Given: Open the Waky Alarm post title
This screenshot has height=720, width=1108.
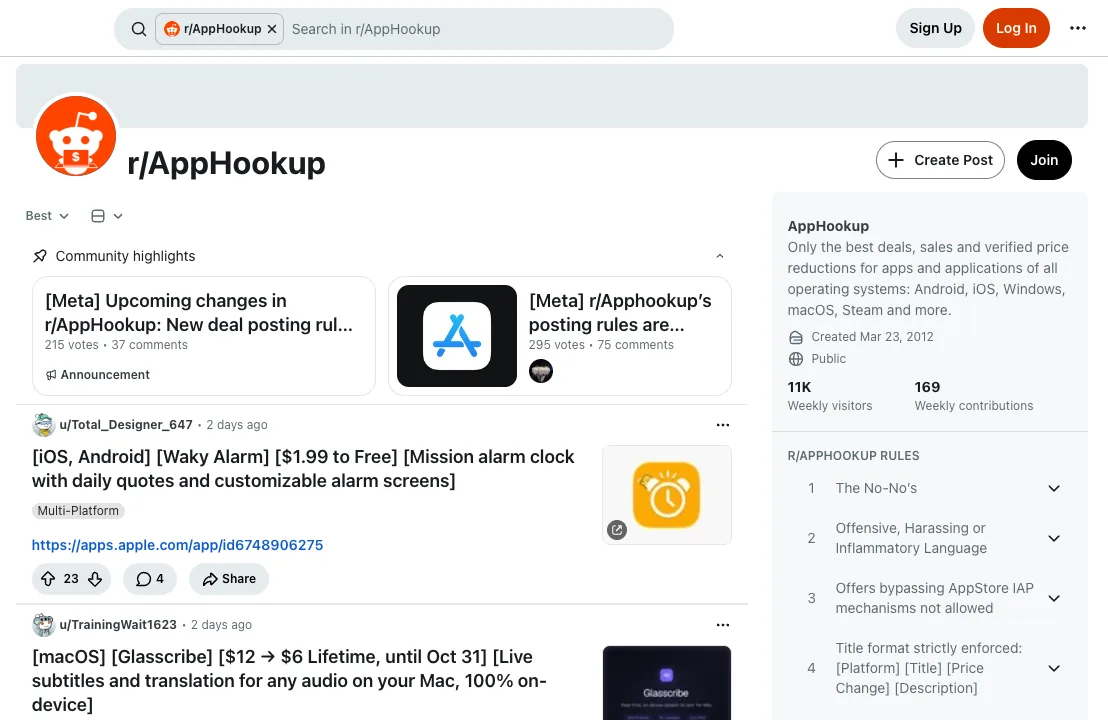Looking at the screenshot, I should pyautogui.click(x=303, y=468).
